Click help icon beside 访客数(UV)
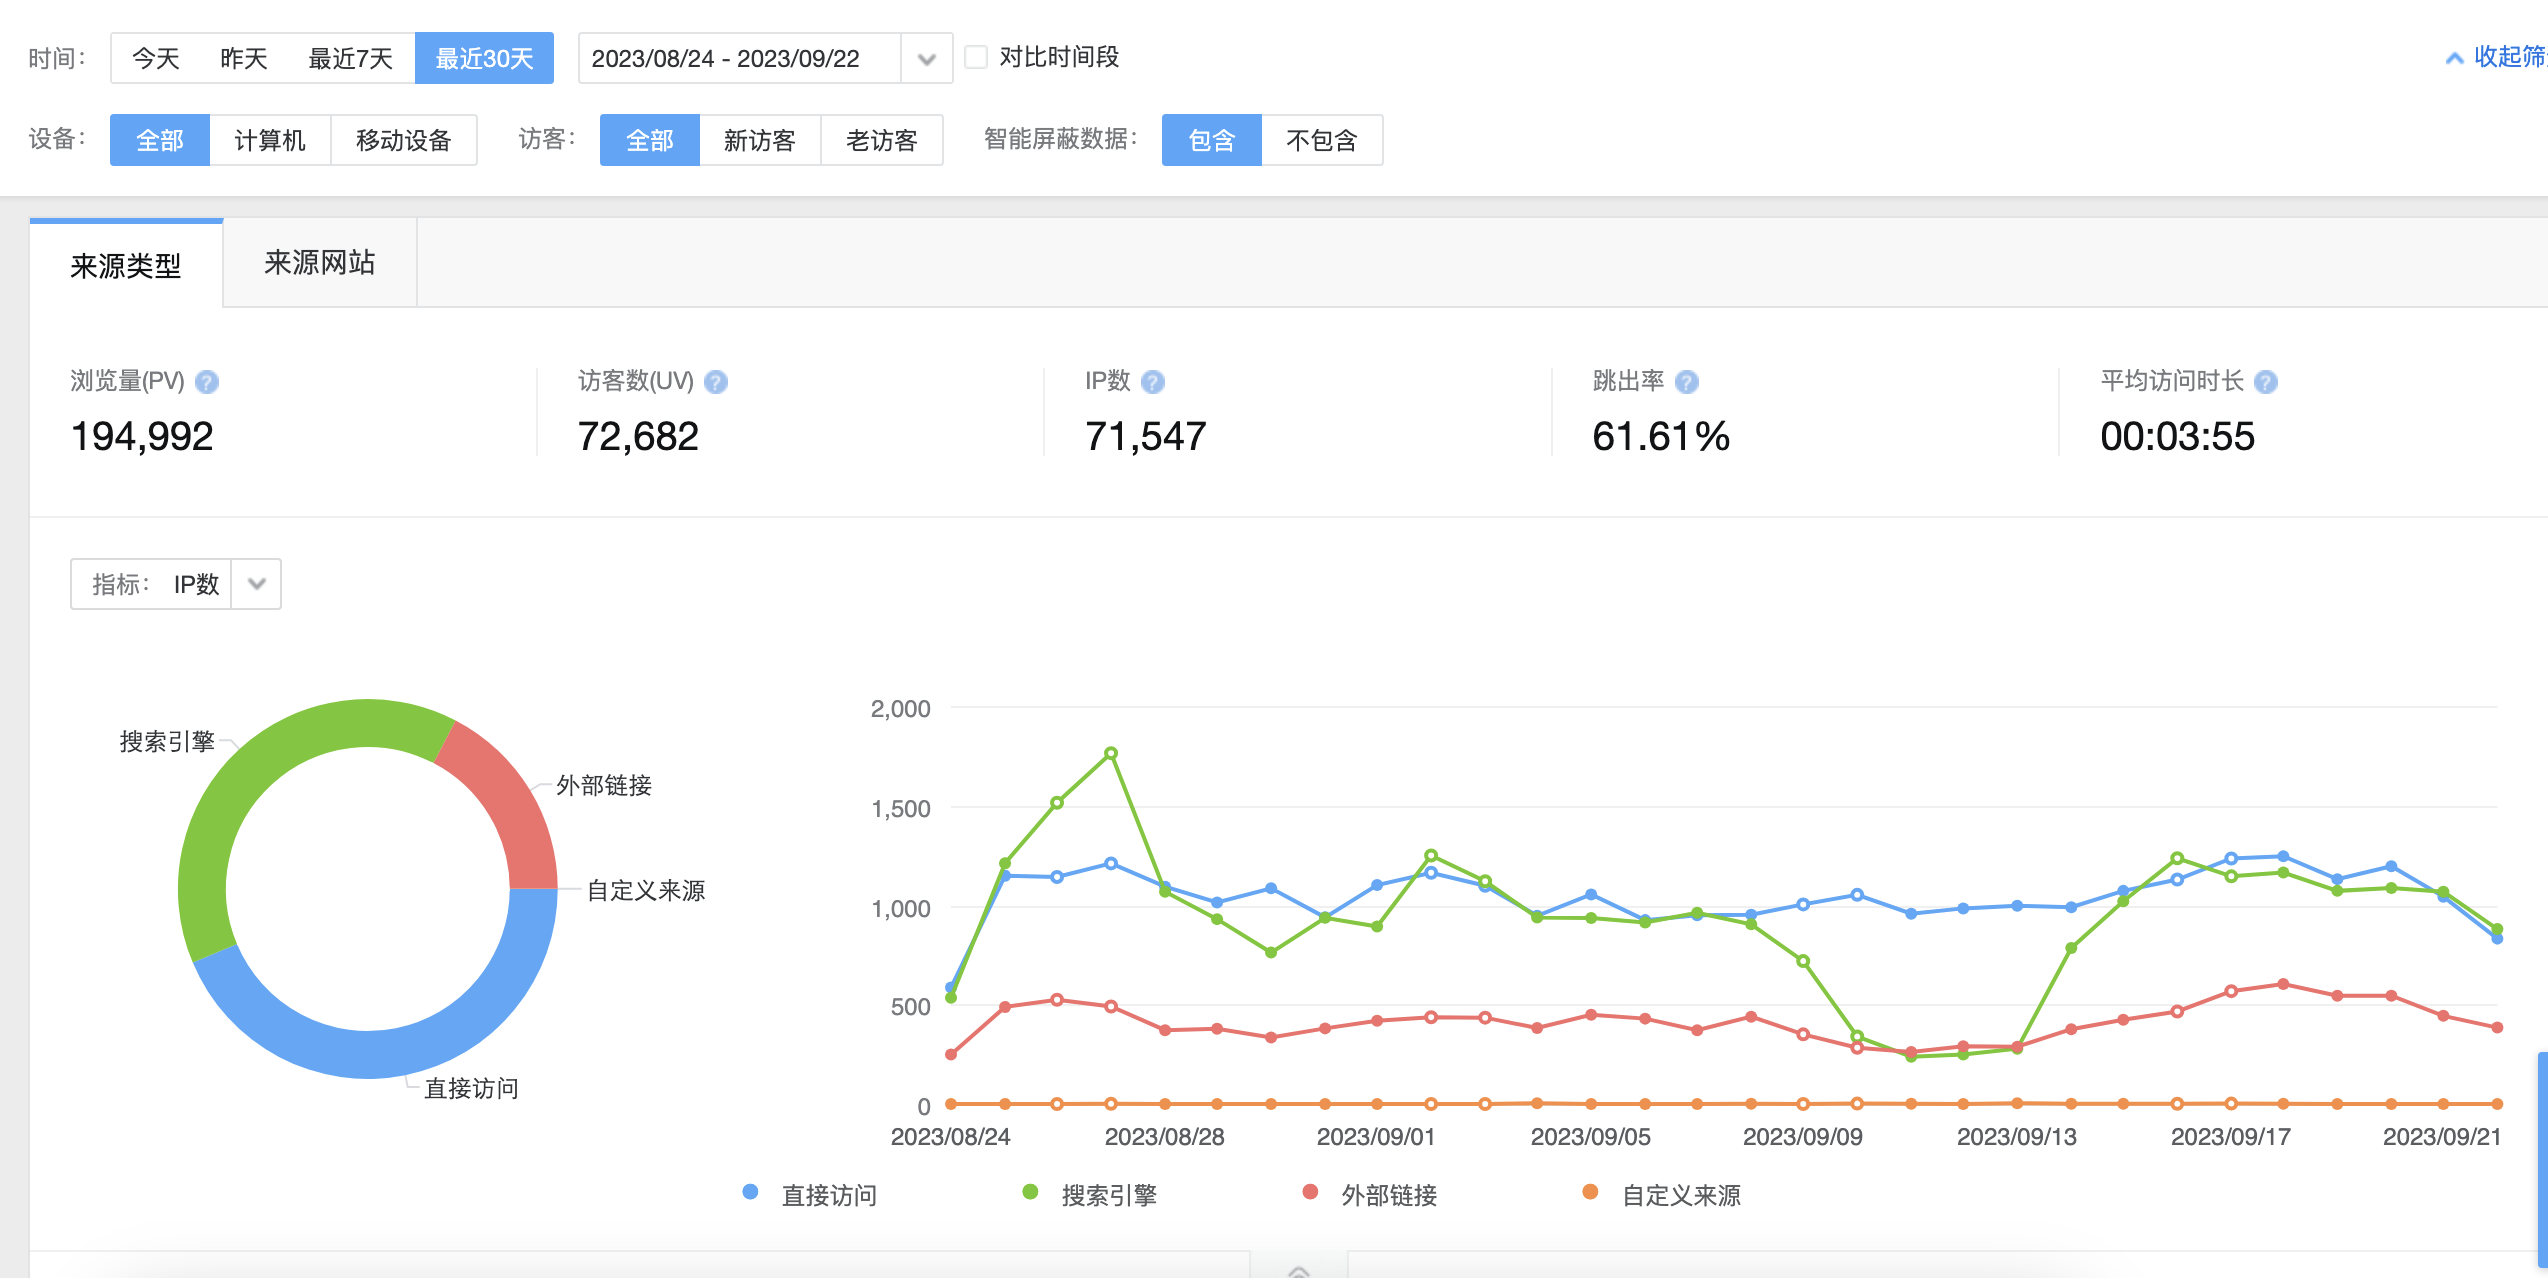Image resolution: width=2548 pixels, height=1278 pixels. 716,382
